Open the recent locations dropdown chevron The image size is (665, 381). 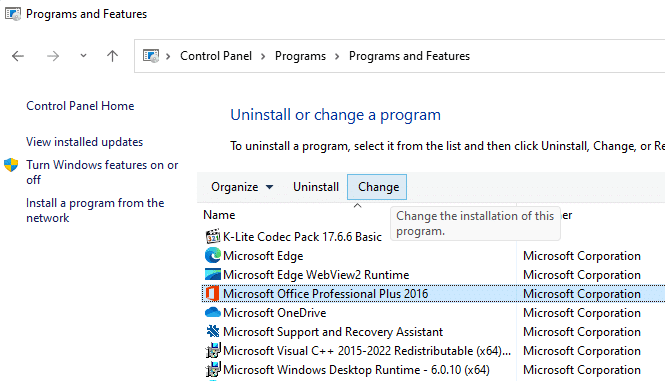(84, 56)
